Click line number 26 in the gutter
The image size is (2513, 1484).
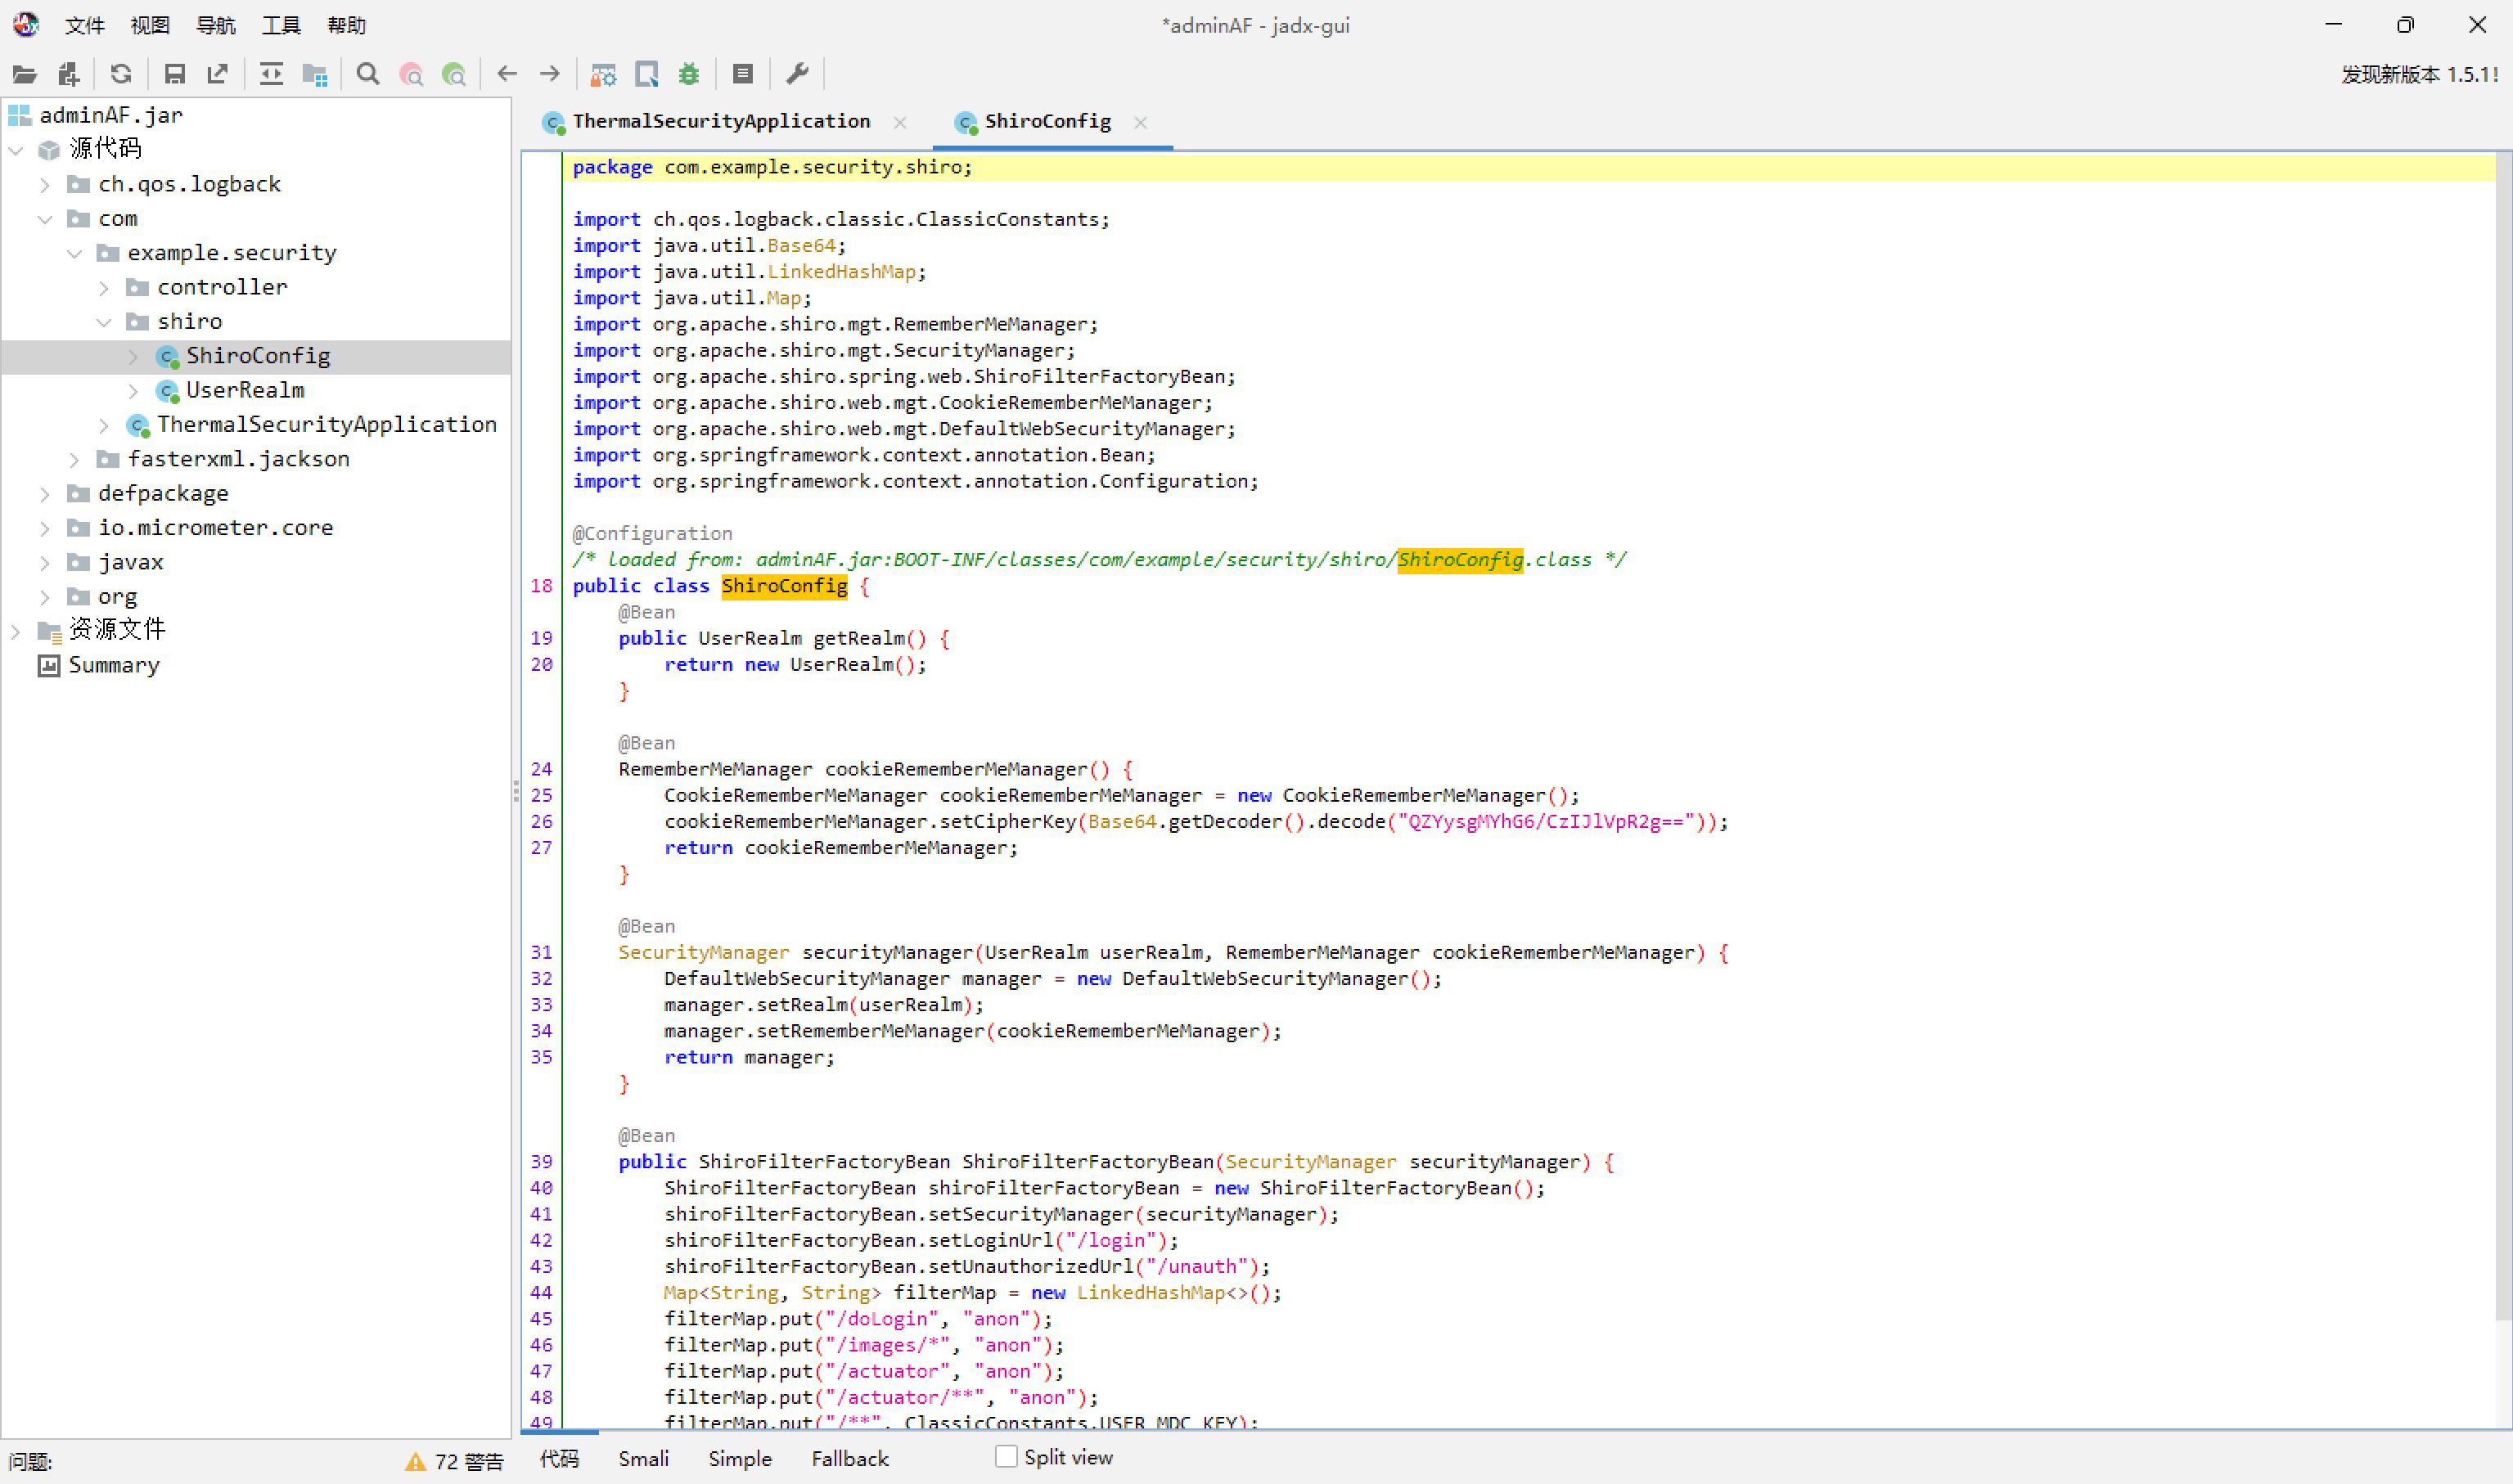point(541,822)
